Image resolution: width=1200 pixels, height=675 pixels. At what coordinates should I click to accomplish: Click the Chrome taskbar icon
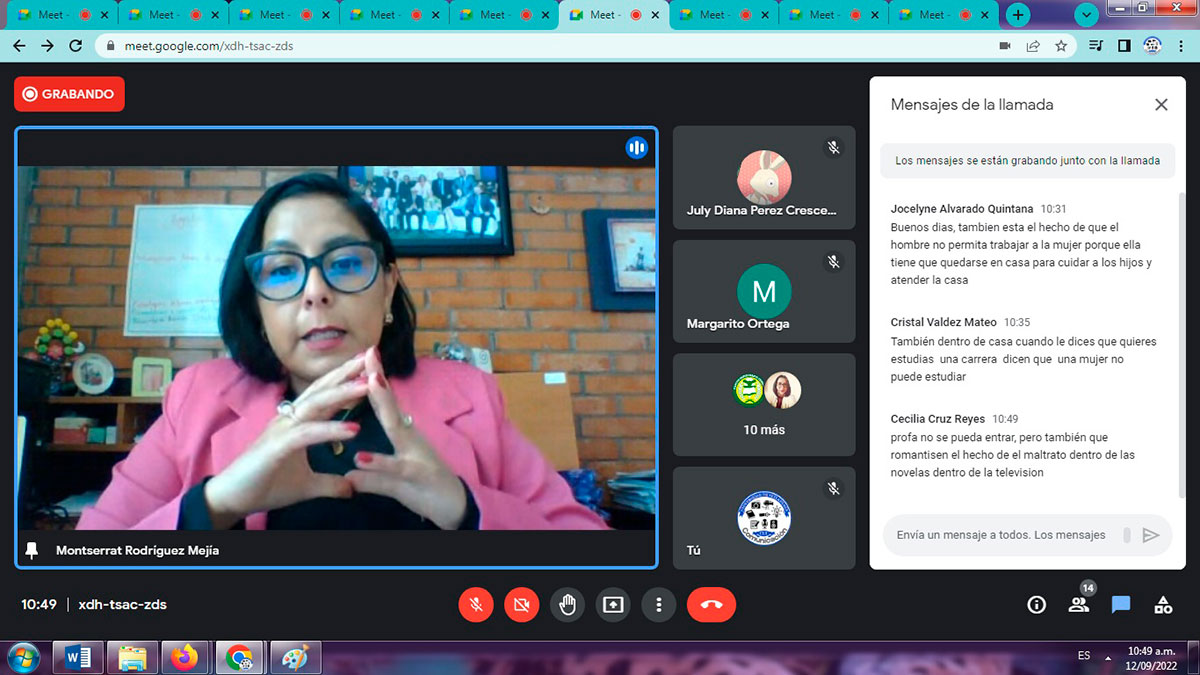pos(240,658)
